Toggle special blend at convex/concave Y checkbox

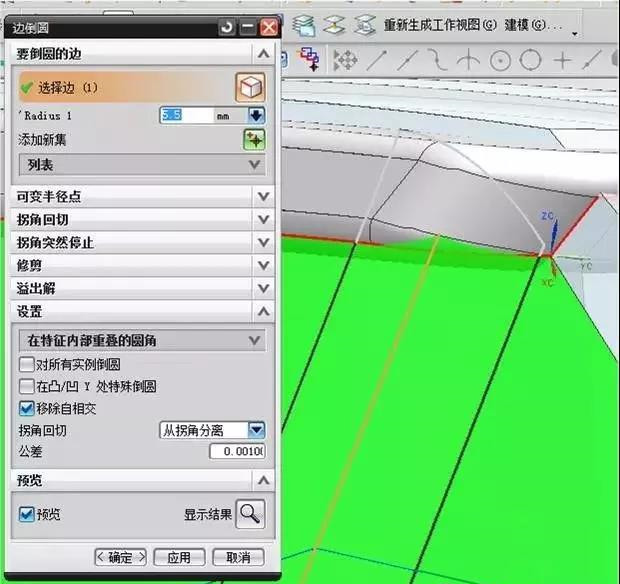27,386
